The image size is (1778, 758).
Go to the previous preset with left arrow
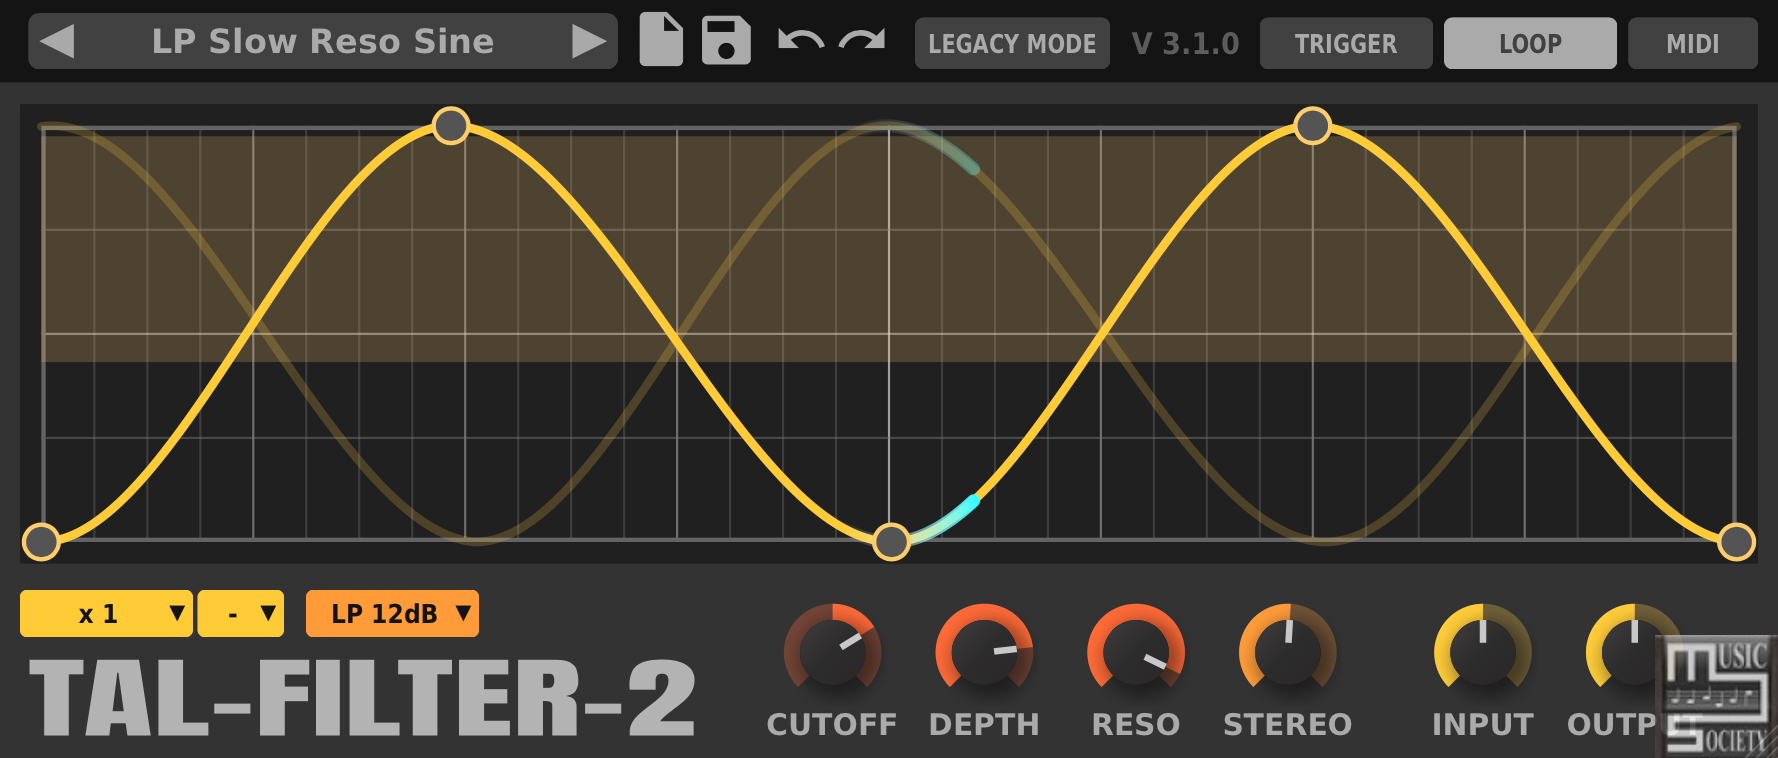click(x=58, y=41)
